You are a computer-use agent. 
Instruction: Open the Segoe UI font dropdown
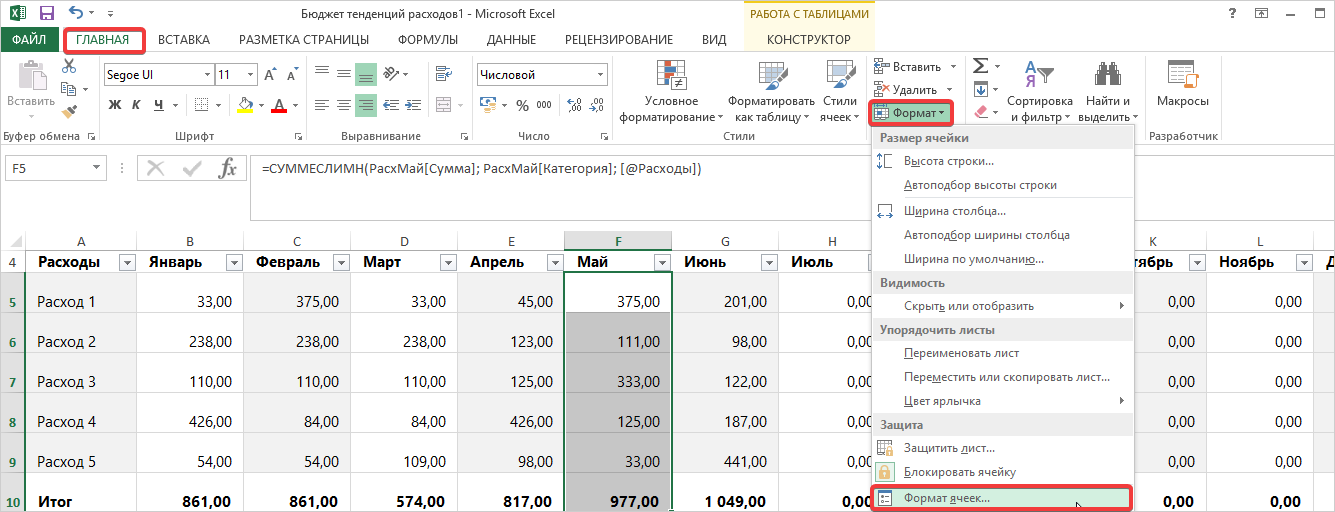click(207, 75)
